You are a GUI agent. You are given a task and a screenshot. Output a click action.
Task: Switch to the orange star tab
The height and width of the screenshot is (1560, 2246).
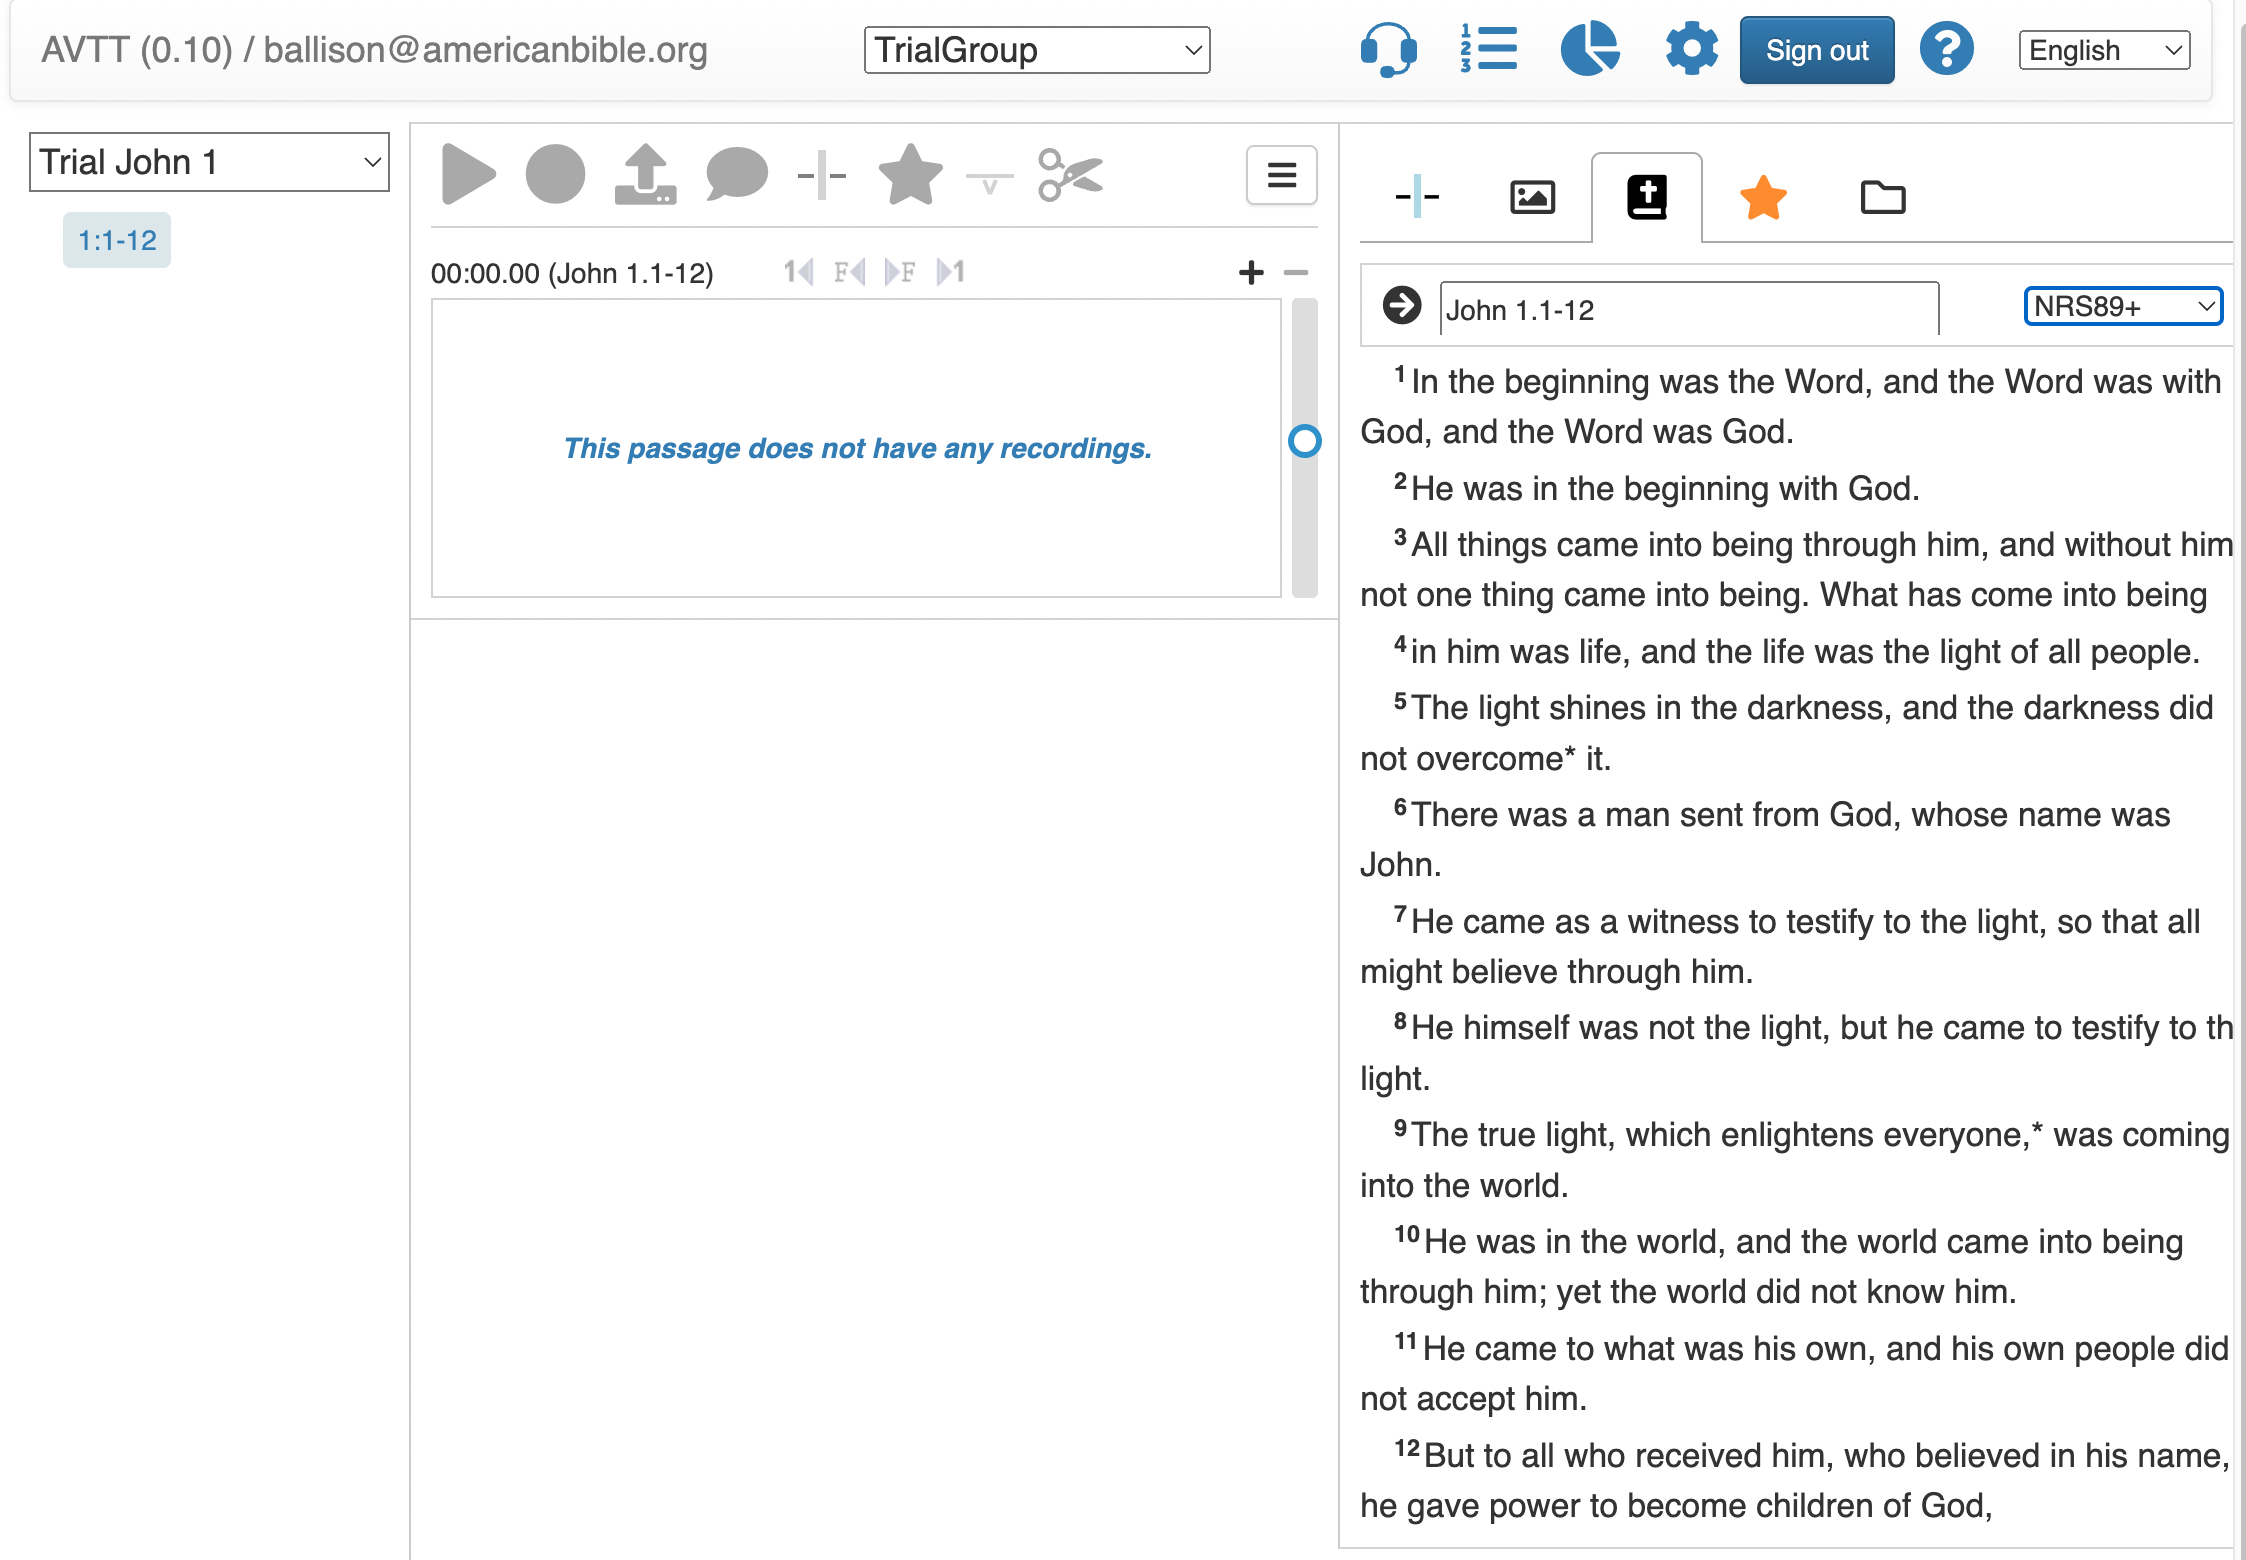pos(1763,197)
